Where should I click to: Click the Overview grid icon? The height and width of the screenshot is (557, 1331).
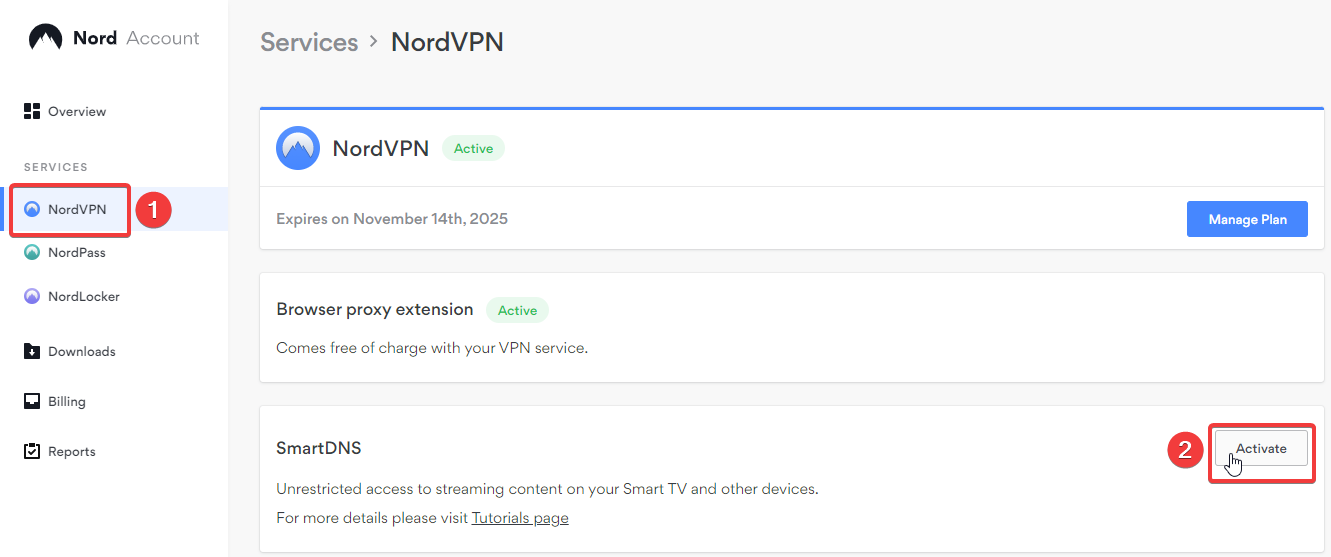click(x=32, y=111)
